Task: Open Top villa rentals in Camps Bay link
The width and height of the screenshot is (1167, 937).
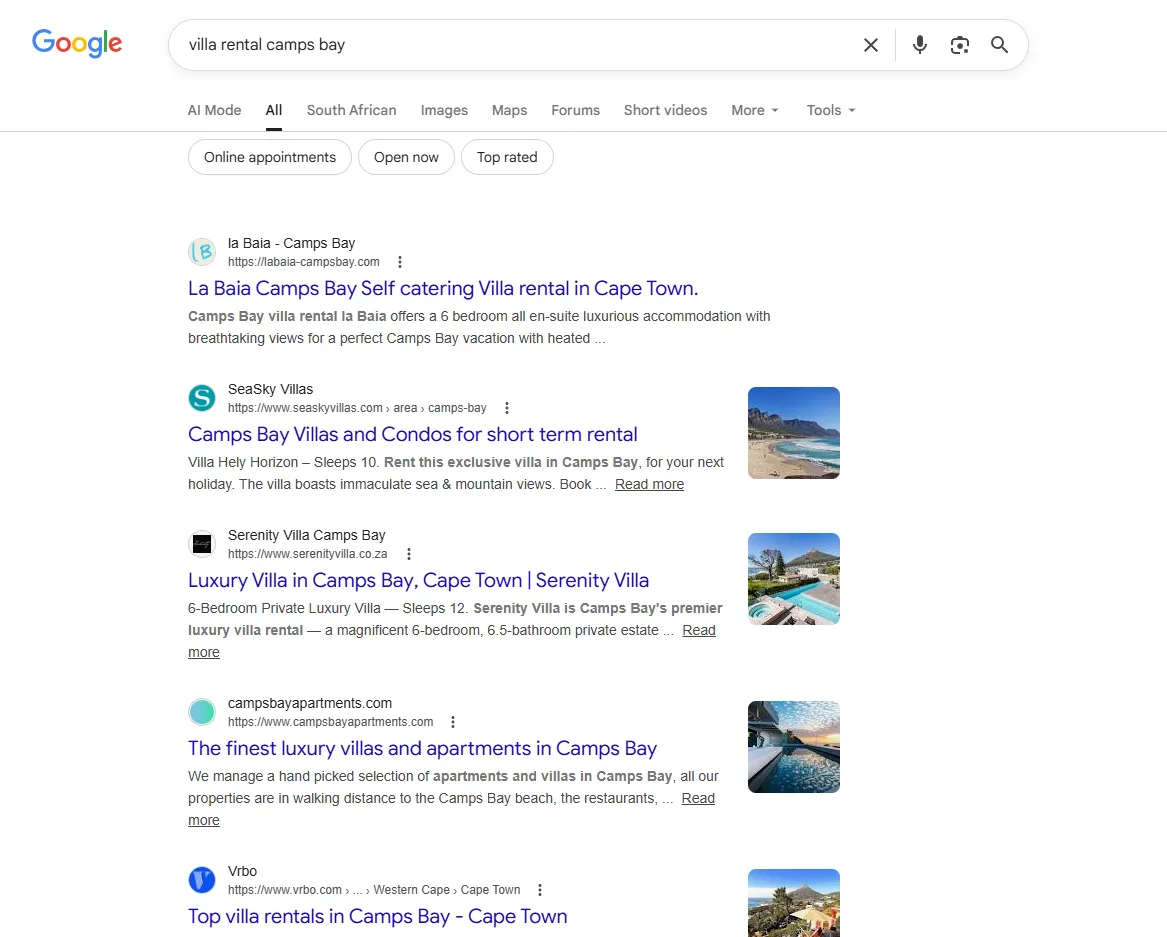Action: (377, 916)
